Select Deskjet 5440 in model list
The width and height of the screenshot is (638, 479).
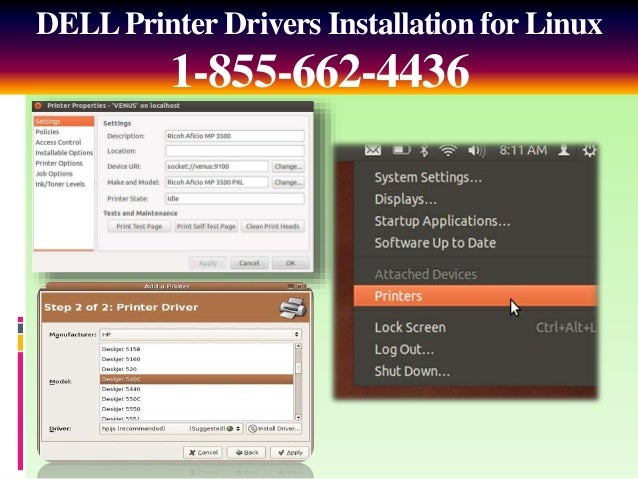(197, 389)
